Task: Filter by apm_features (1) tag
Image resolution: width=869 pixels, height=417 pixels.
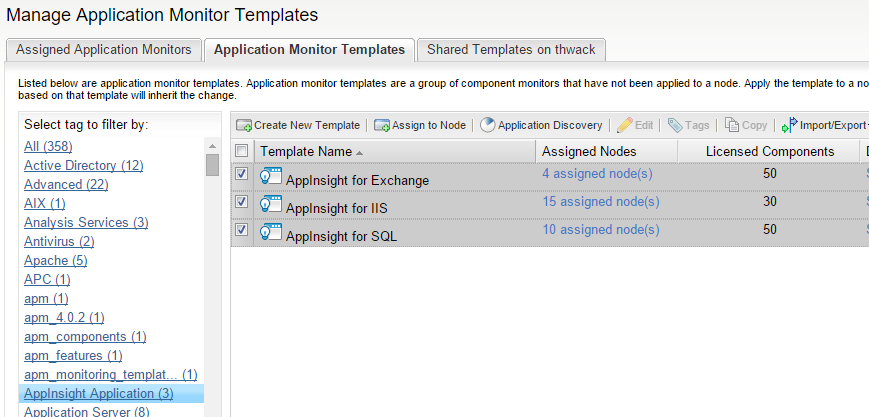Action: (x=73, y=355)
